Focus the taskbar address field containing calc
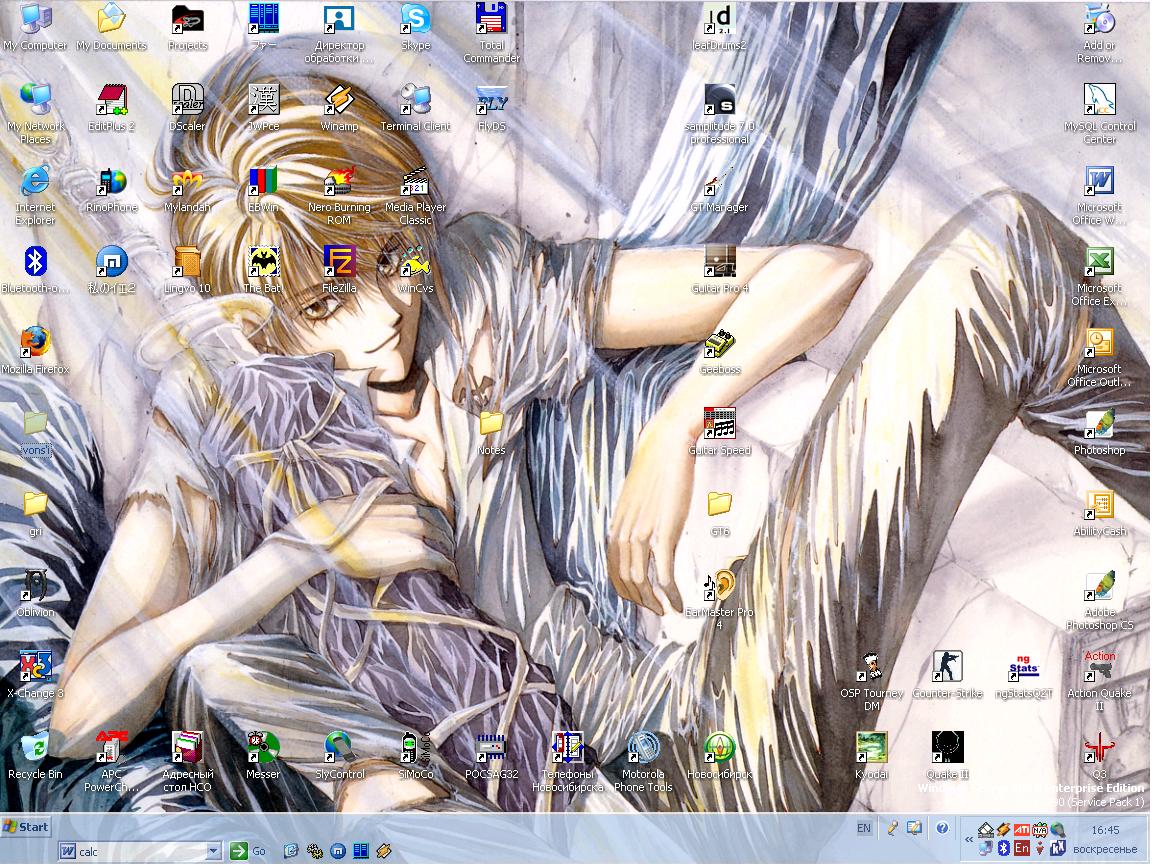The width and height of the screenshot is (1152, 864). pyautogui.click(x=140, y=852)
